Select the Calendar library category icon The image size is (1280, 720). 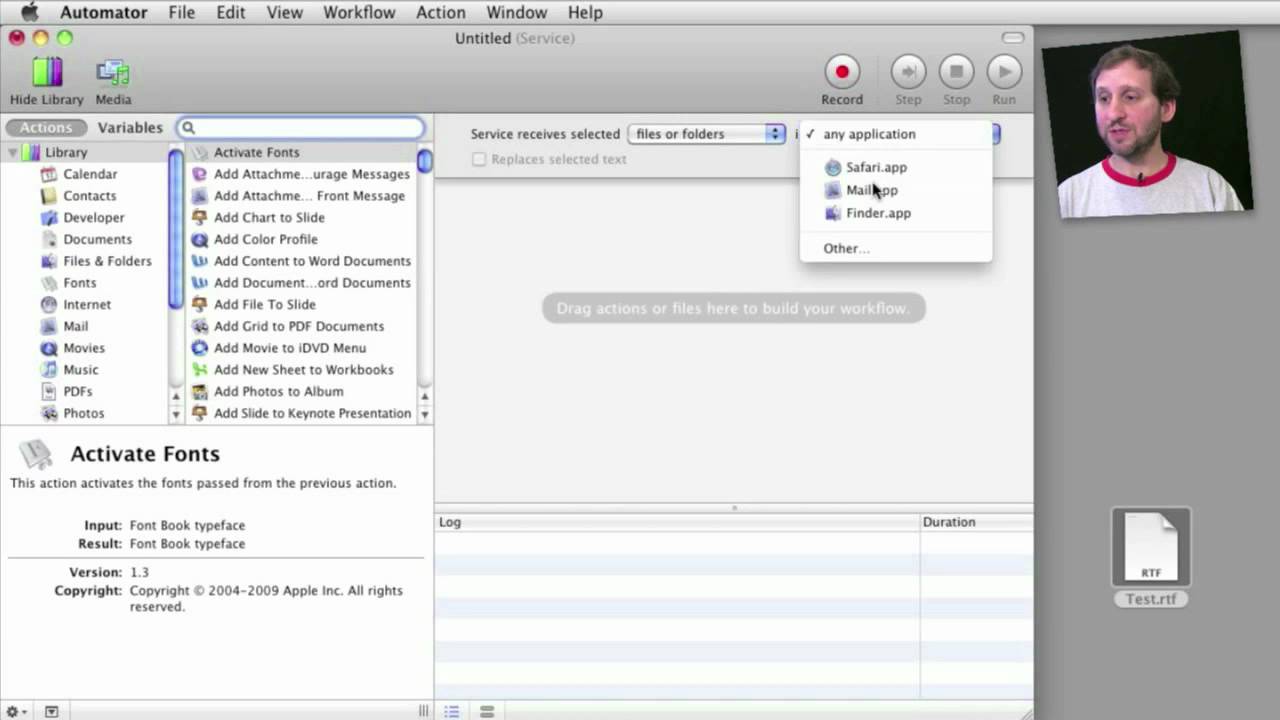48,174
